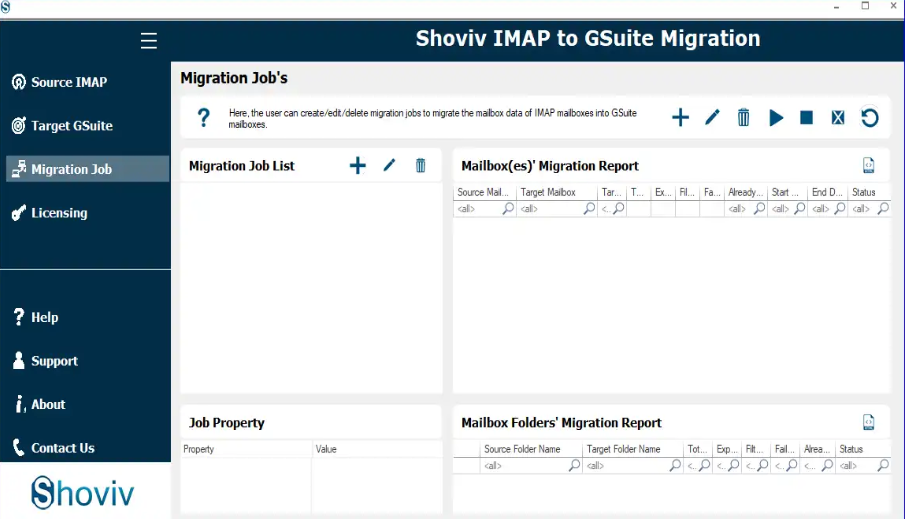Sort by the Target Mailbox column header
The width and height of the screenshot is (905, 519).
coord(557,192)
